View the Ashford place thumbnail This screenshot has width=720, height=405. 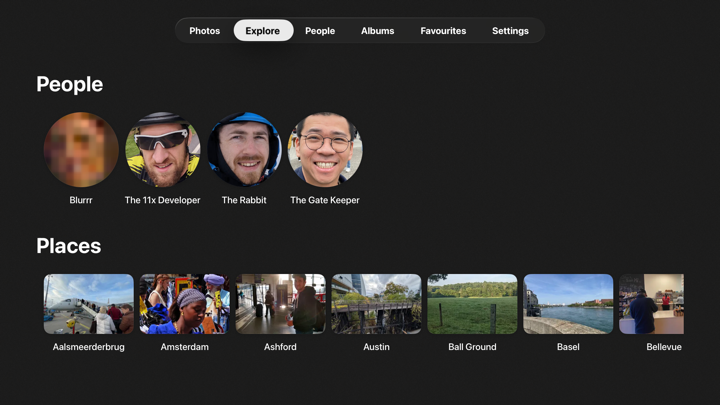tap(281, 304)
